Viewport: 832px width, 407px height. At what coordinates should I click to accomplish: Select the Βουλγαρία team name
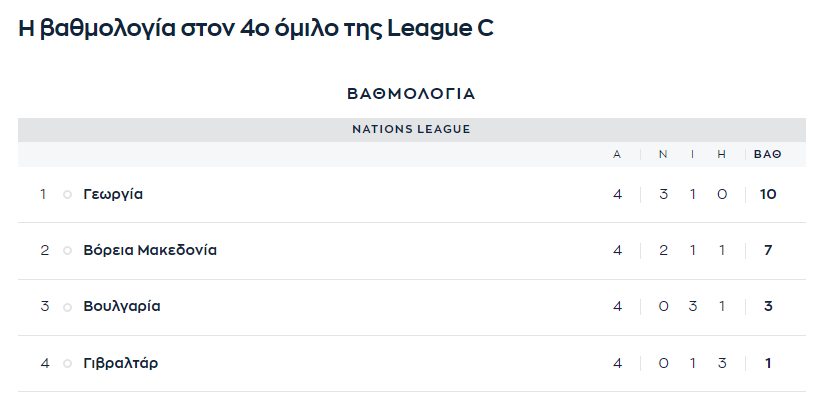pos(122,307)
